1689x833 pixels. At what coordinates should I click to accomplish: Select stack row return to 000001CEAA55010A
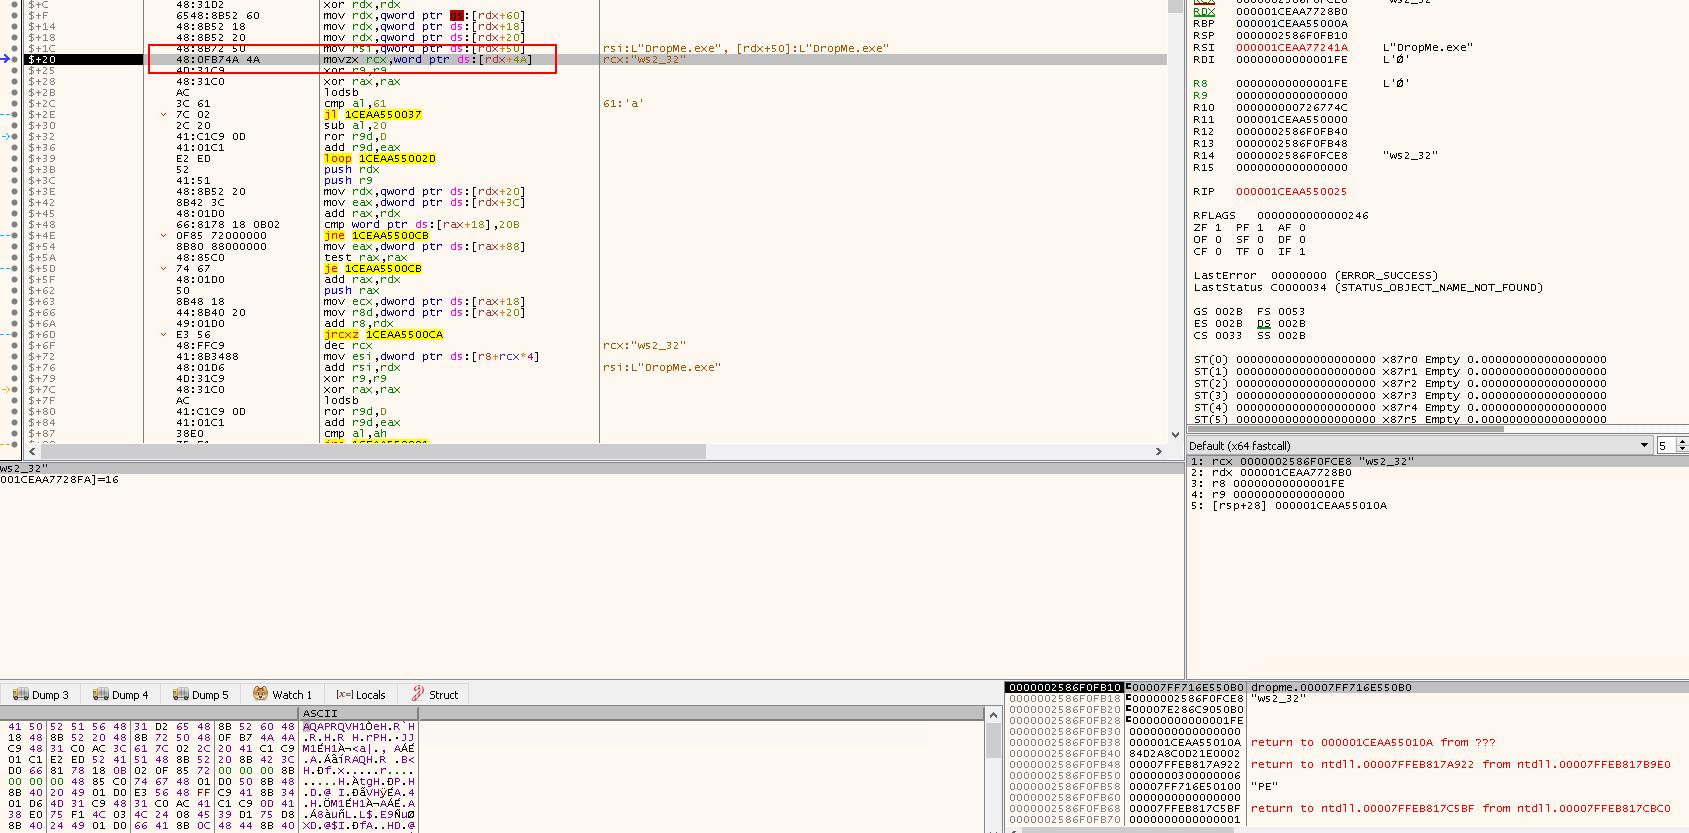[x=1345, y=743]
